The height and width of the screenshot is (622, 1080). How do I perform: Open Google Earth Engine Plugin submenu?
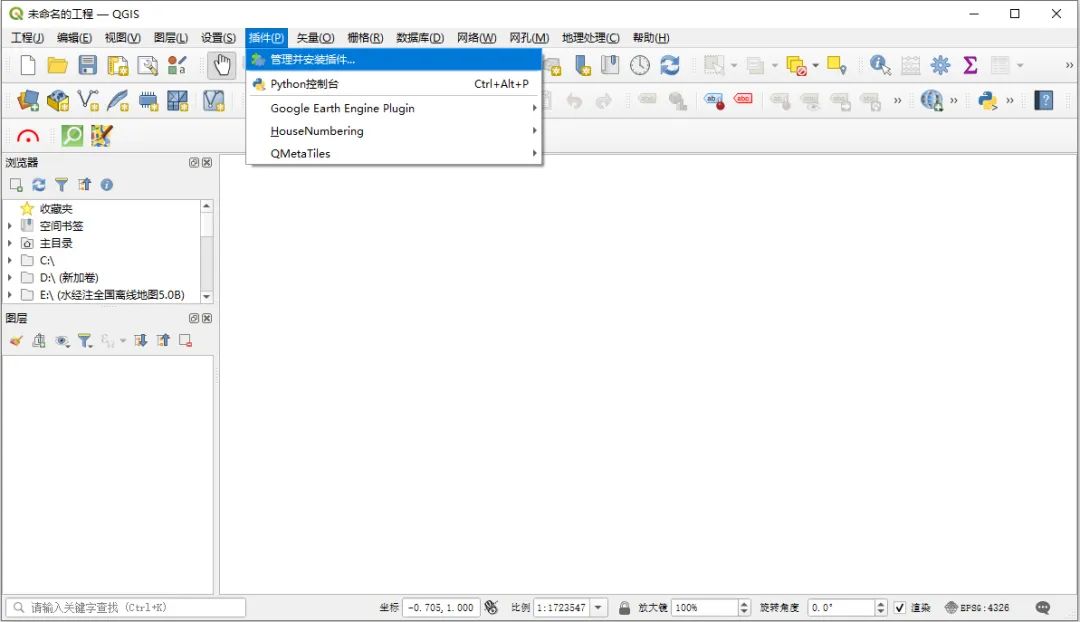pos(394,108)
